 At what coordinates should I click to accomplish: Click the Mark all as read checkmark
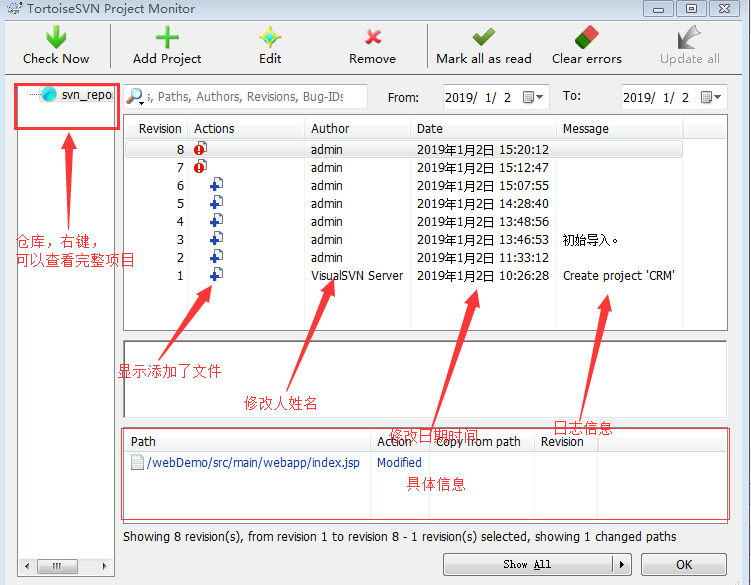tap(484, 36)
